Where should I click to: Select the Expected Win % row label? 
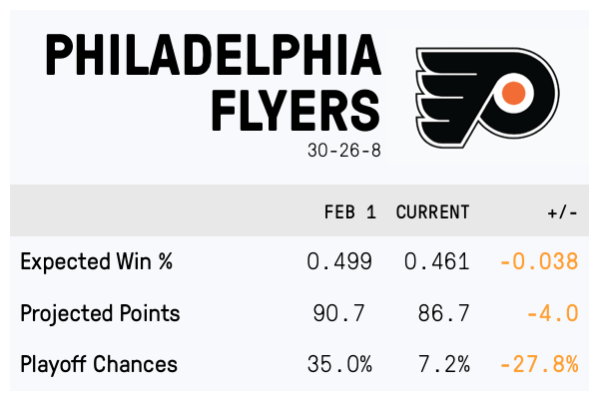[x=97, y=262]
